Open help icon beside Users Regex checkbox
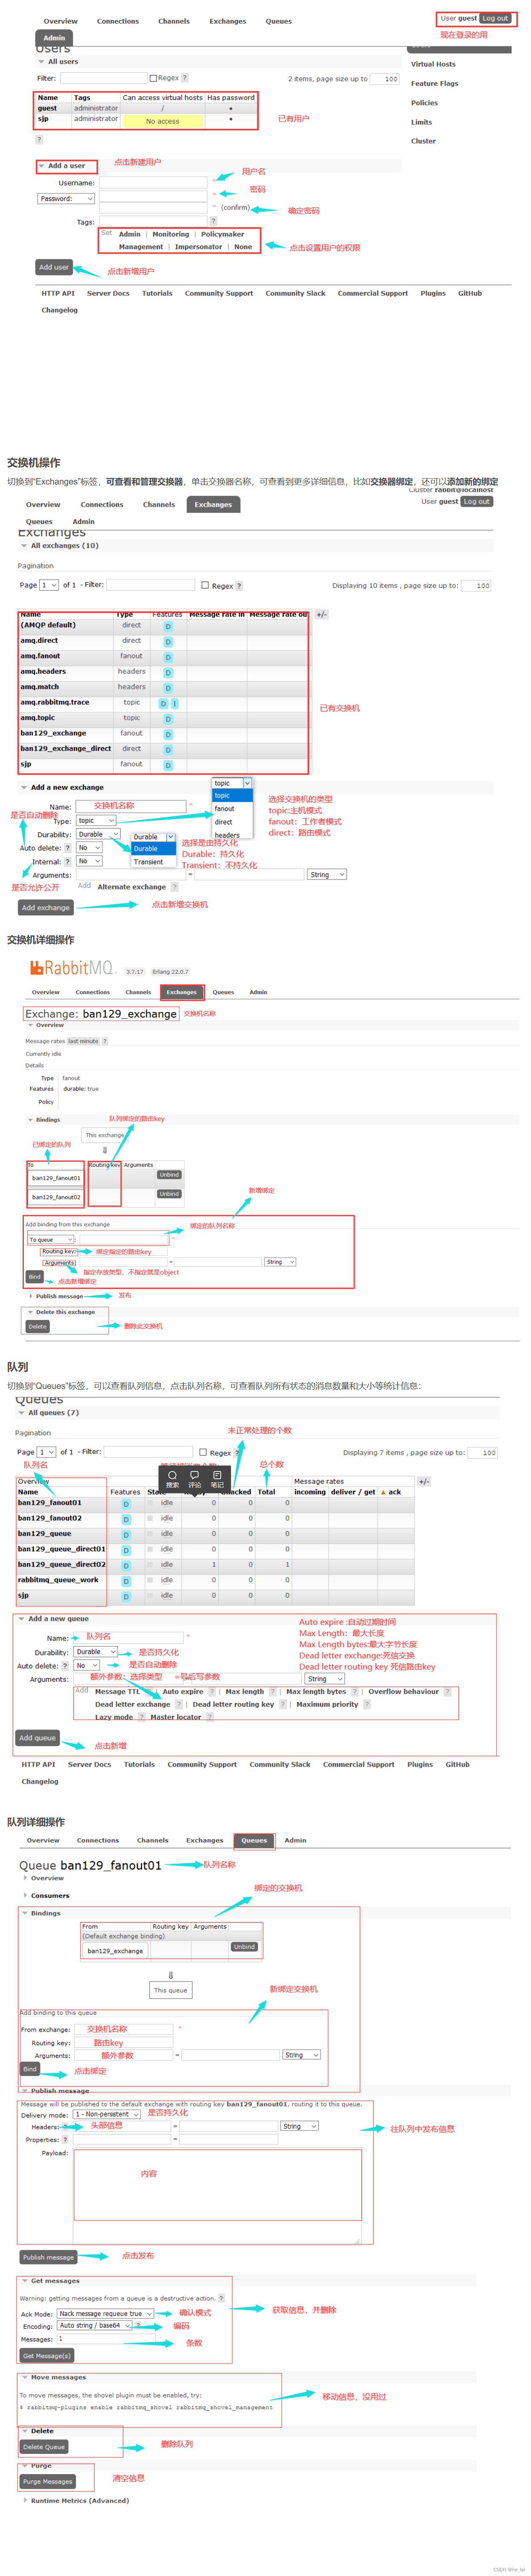Screen dimensions: 531x2576 point(184,78)
